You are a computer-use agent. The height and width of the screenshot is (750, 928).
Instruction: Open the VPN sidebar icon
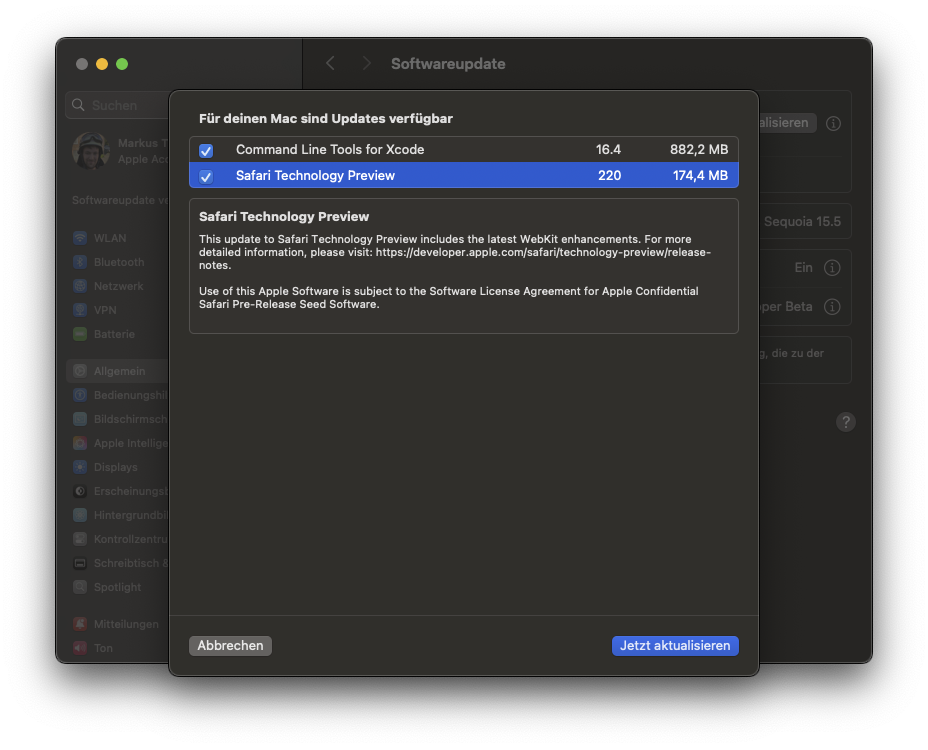point(80,310)
